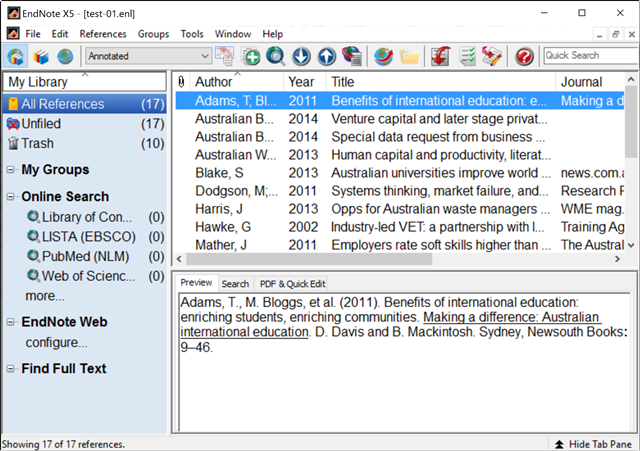Click the red Help question mark icon
The height and width of the screenshot is (451, 640).
click(x=524, y=56)
